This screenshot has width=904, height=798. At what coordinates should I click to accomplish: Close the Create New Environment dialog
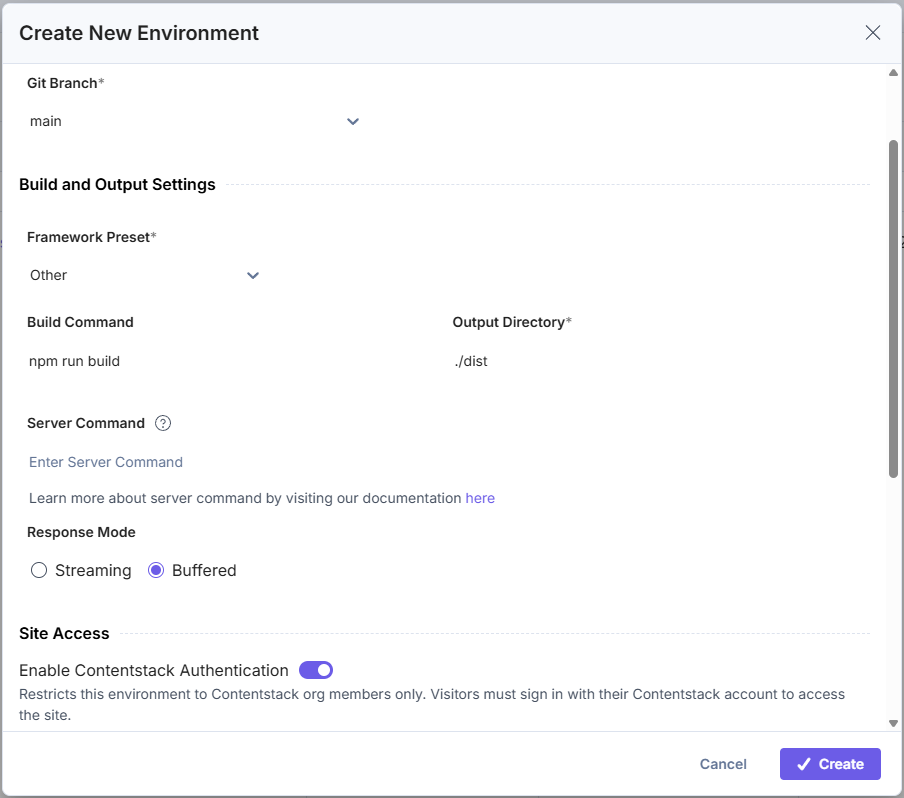pyautogui.click(x=873, y=33)
